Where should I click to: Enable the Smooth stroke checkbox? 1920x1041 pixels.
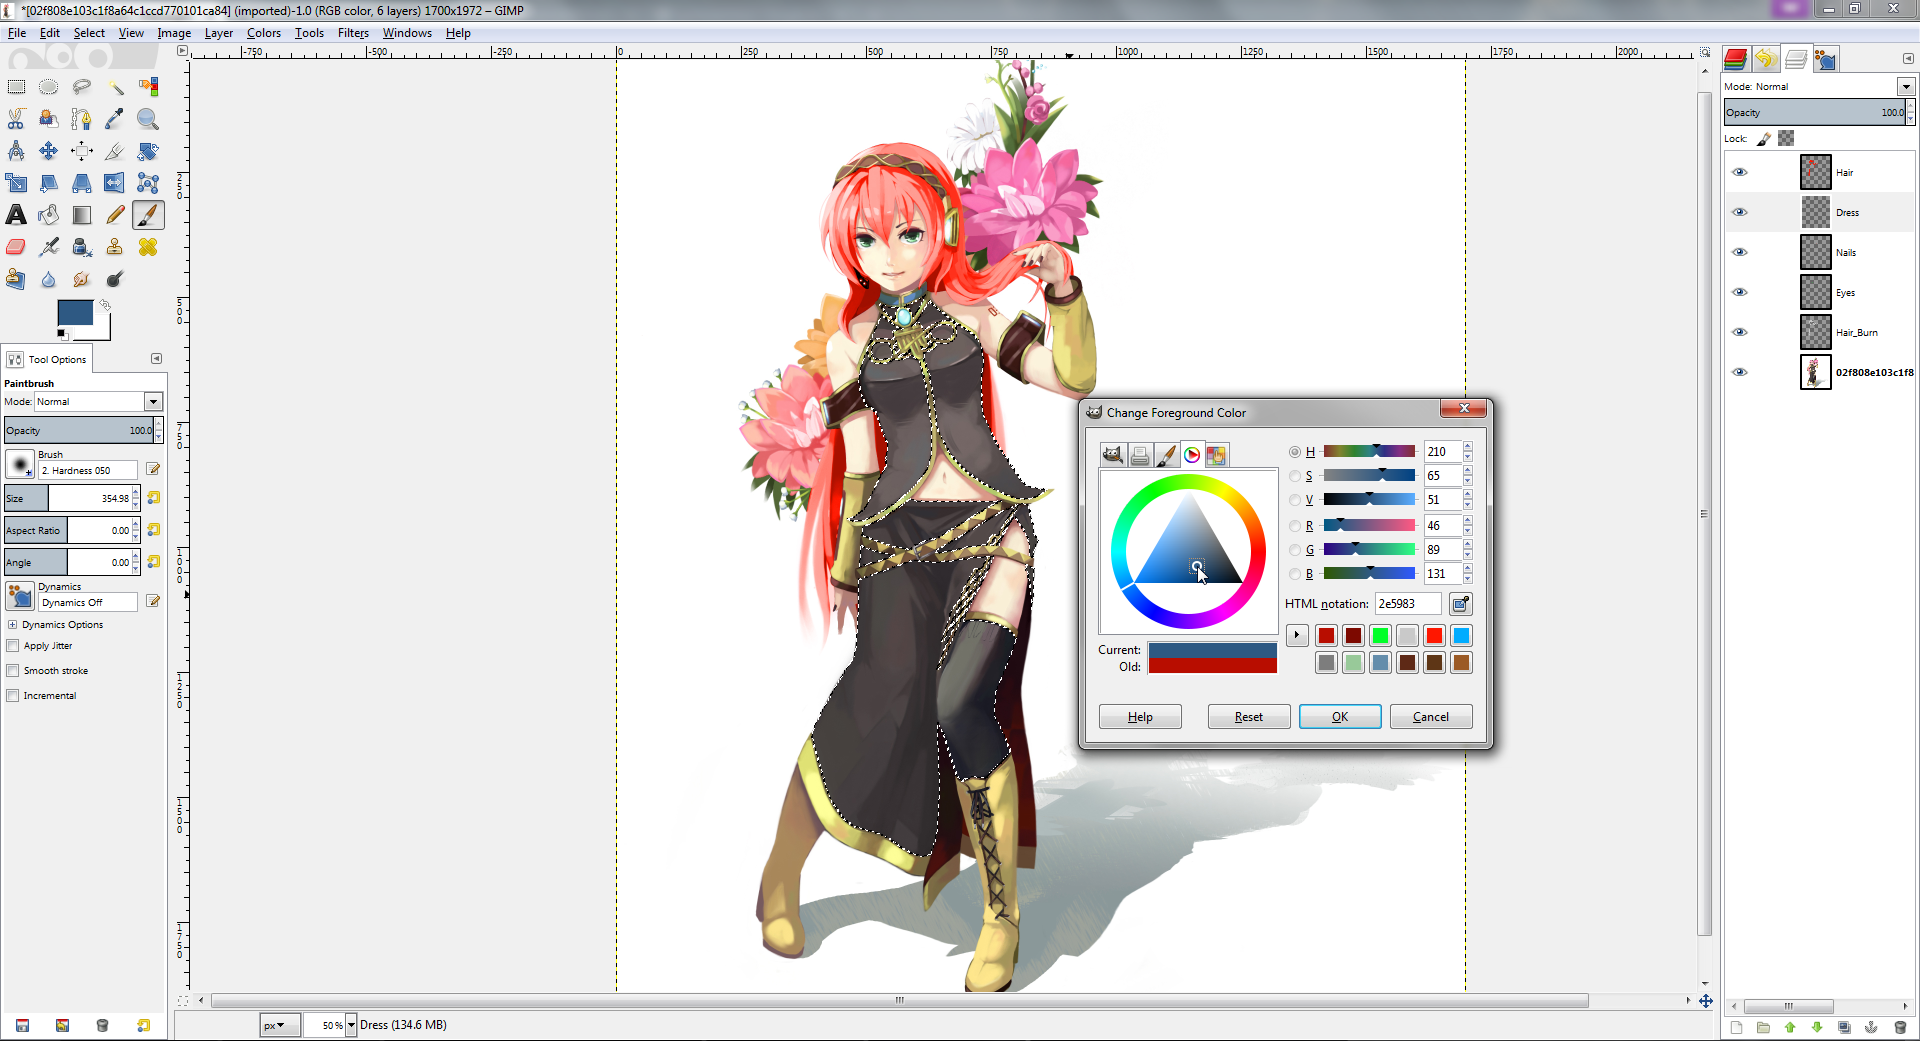pyautogui.click(x=13, y=671)
